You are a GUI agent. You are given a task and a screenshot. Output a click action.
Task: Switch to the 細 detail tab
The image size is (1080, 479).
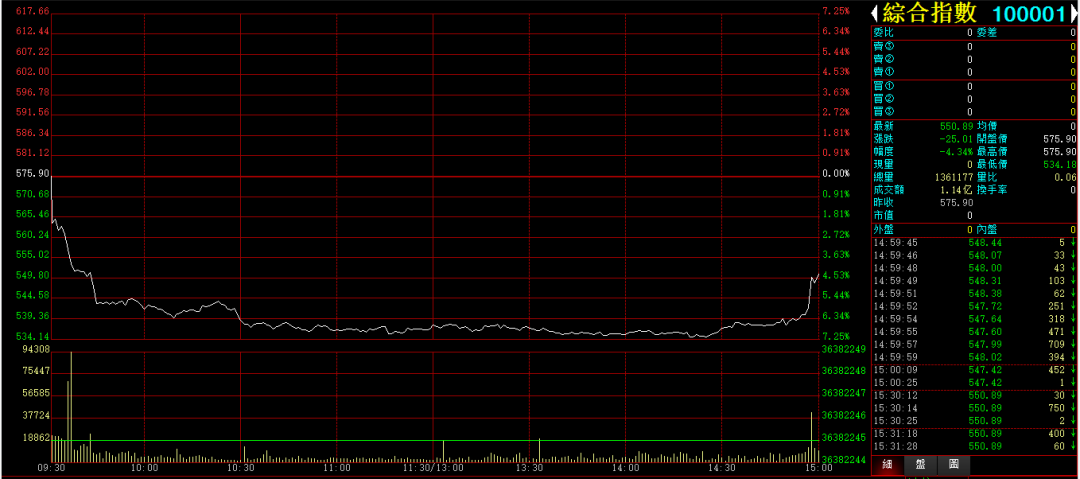pyautogui.click(x=888, y=465)
